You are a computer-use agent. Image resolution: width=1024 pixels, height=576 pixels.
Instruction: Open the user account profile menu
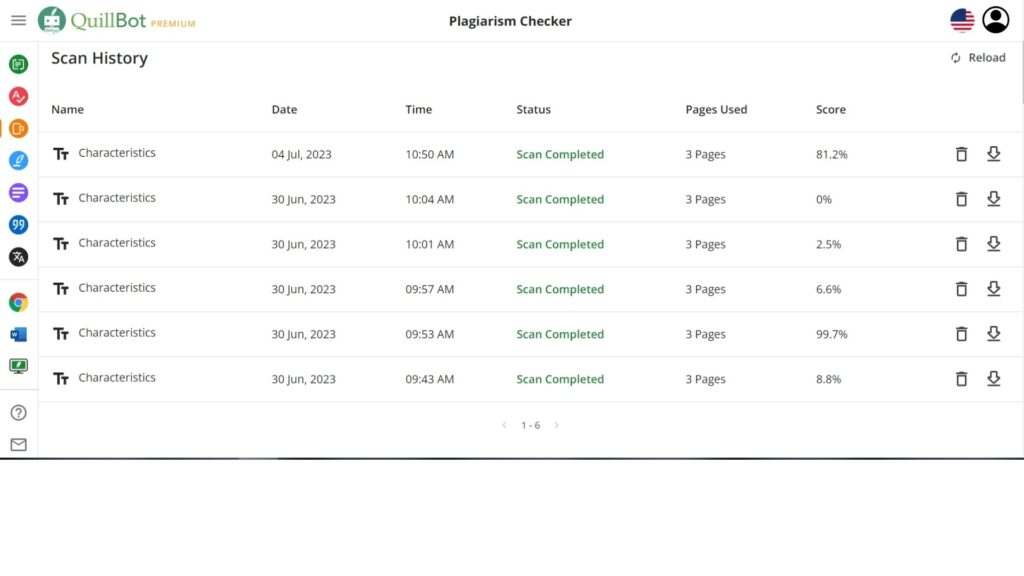pyautogui.click(x=995, y=21)
